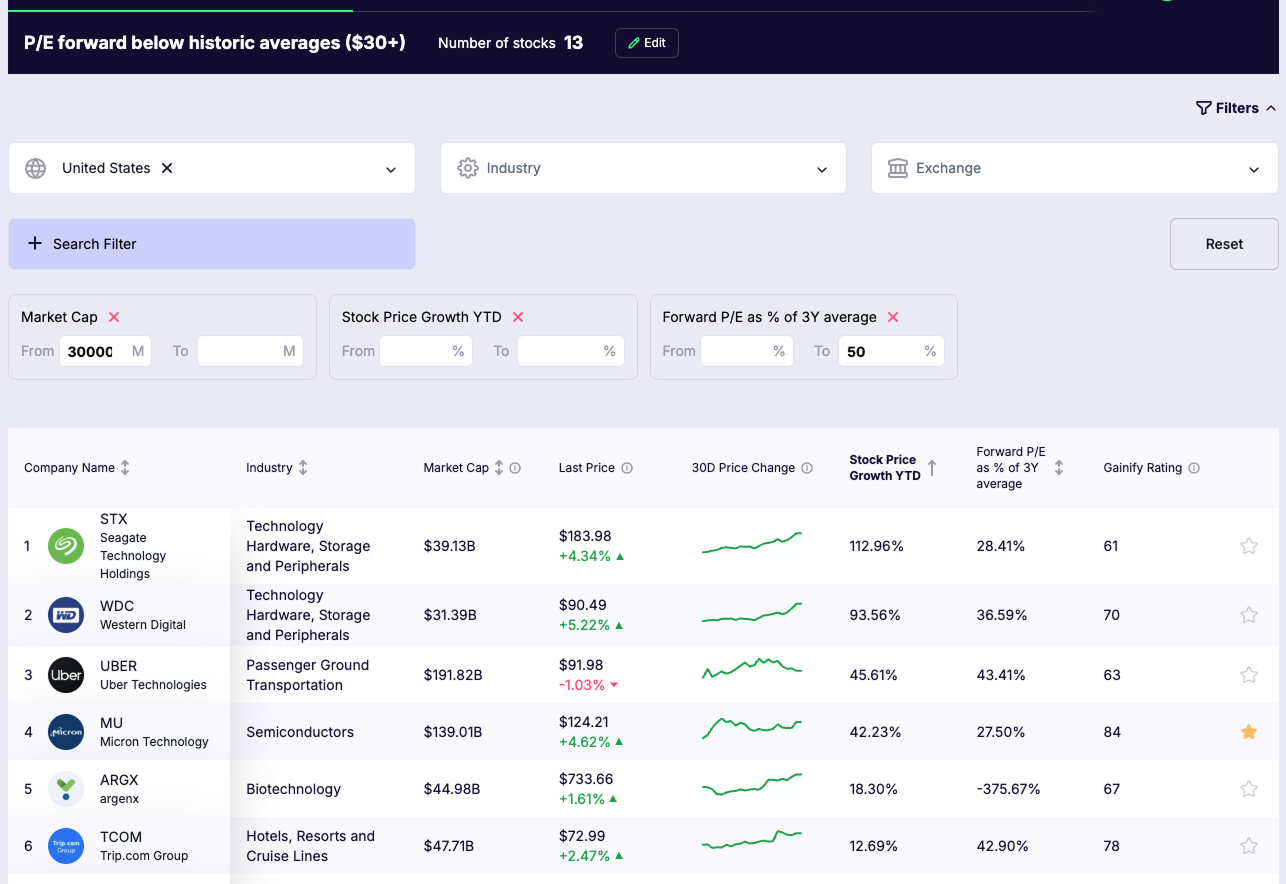The height and width of the screenshot is (884, 1286).
Task: Click the Edit button with pencil icon
Action: point(647,43)
